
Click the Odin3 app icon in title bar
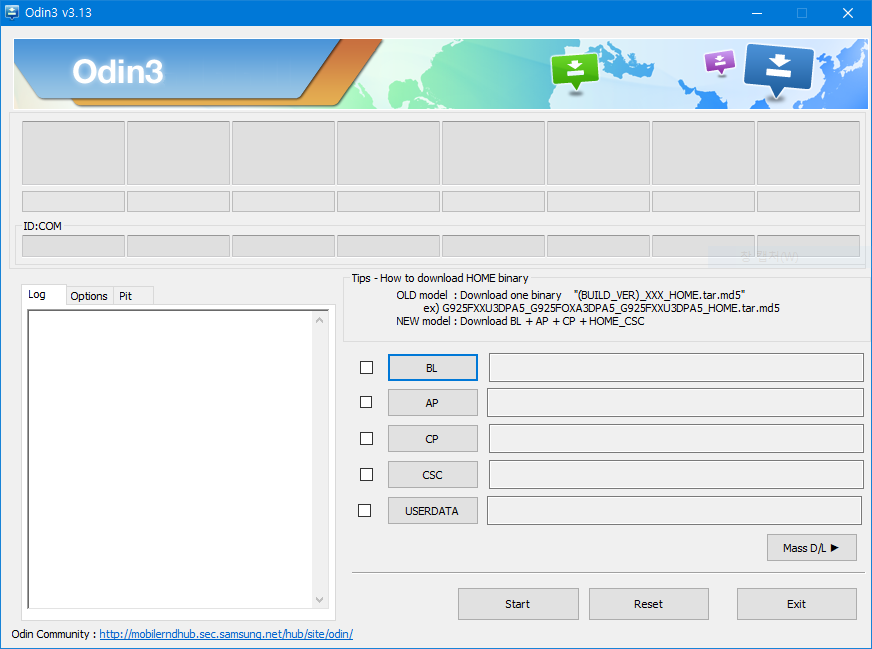(12, 12)
